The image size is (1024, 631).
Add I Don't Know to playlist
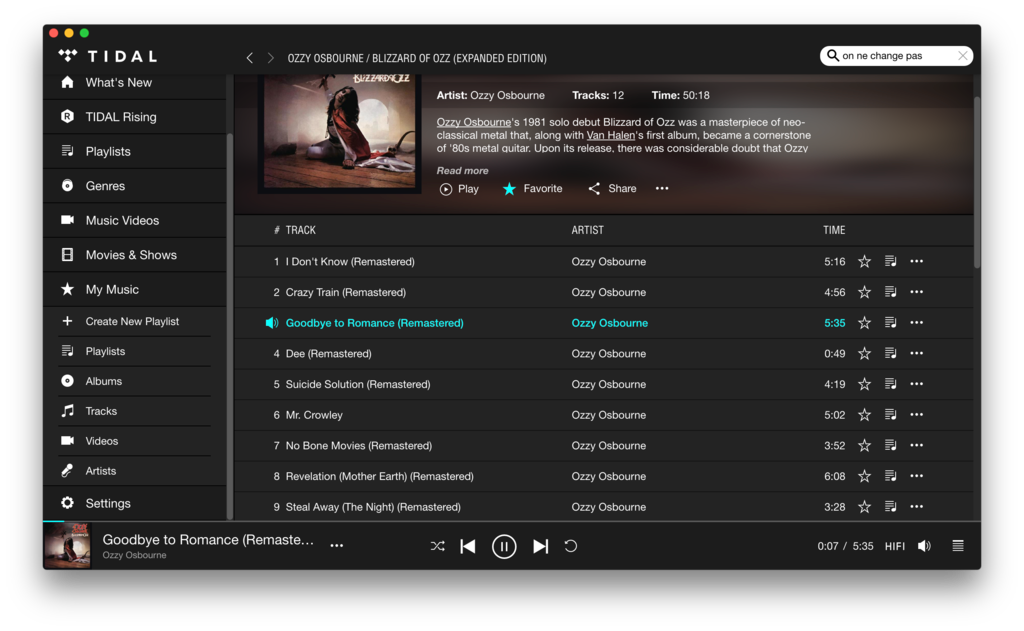point(890,262)
